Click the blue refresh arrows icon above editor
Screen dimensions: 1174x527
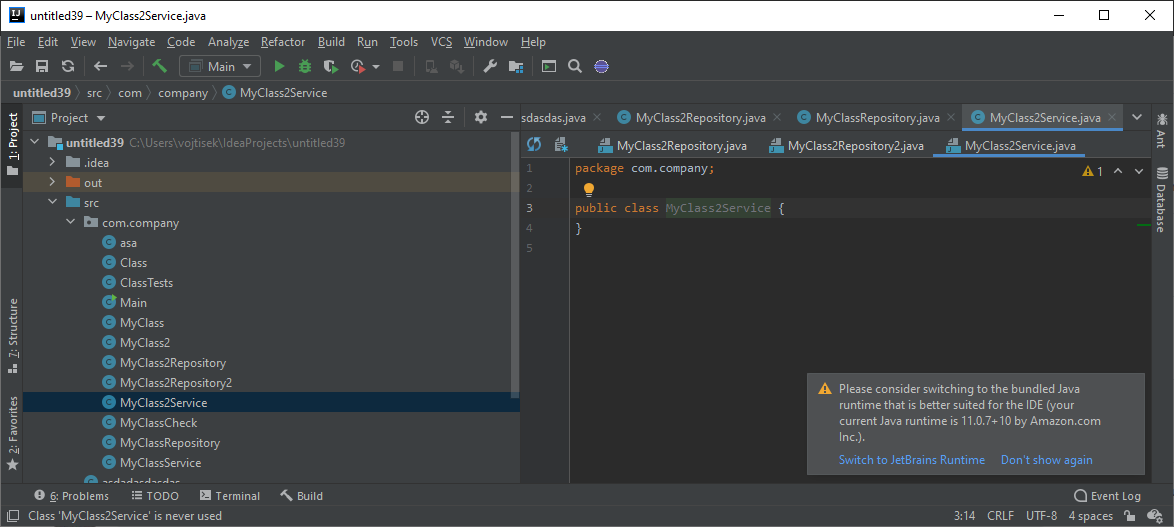pos(534,144)
